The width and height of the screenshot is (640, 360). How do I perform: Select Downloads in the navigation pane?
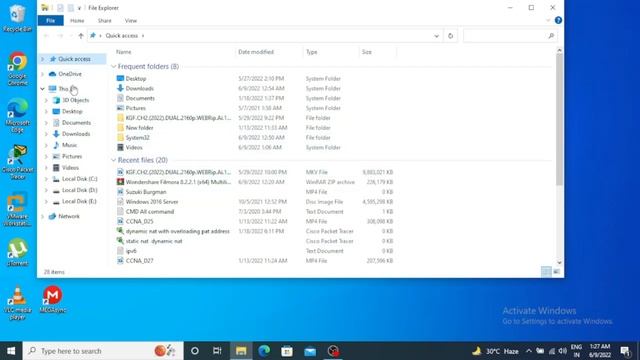coord(76,134)
